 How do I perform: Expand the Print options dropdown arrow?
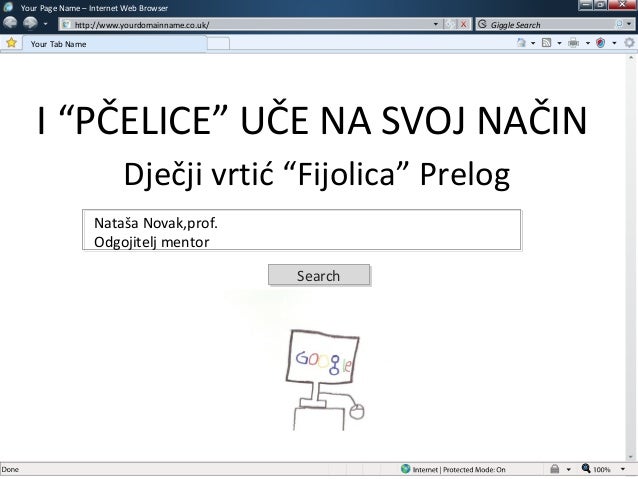[588, 43]
